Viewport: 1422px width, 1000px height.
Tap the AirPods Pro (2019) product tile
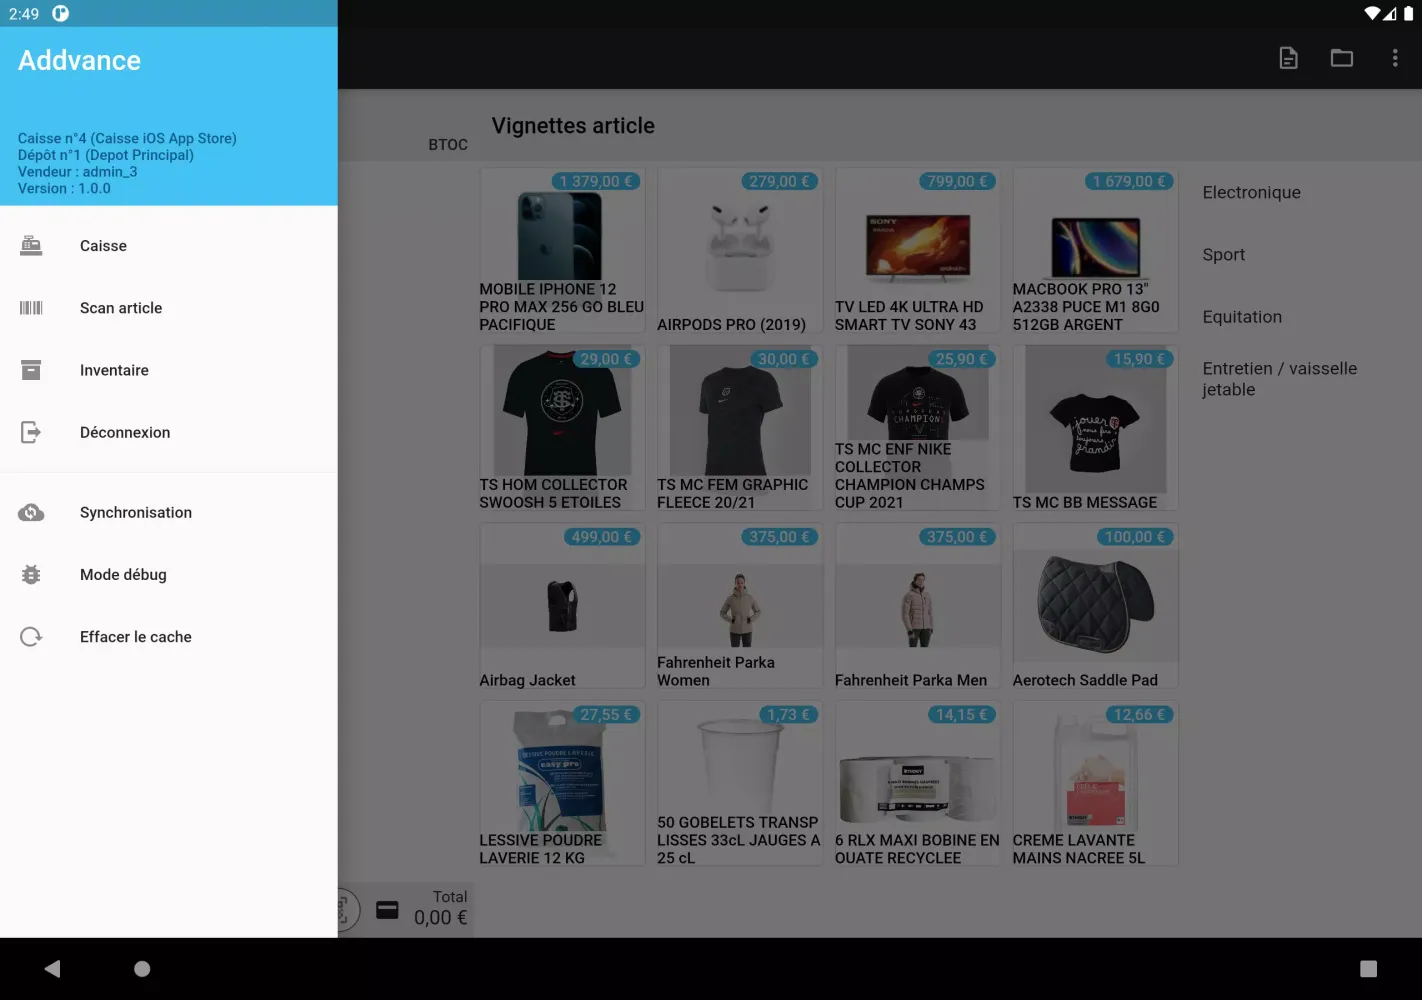(x=740, y=251)
